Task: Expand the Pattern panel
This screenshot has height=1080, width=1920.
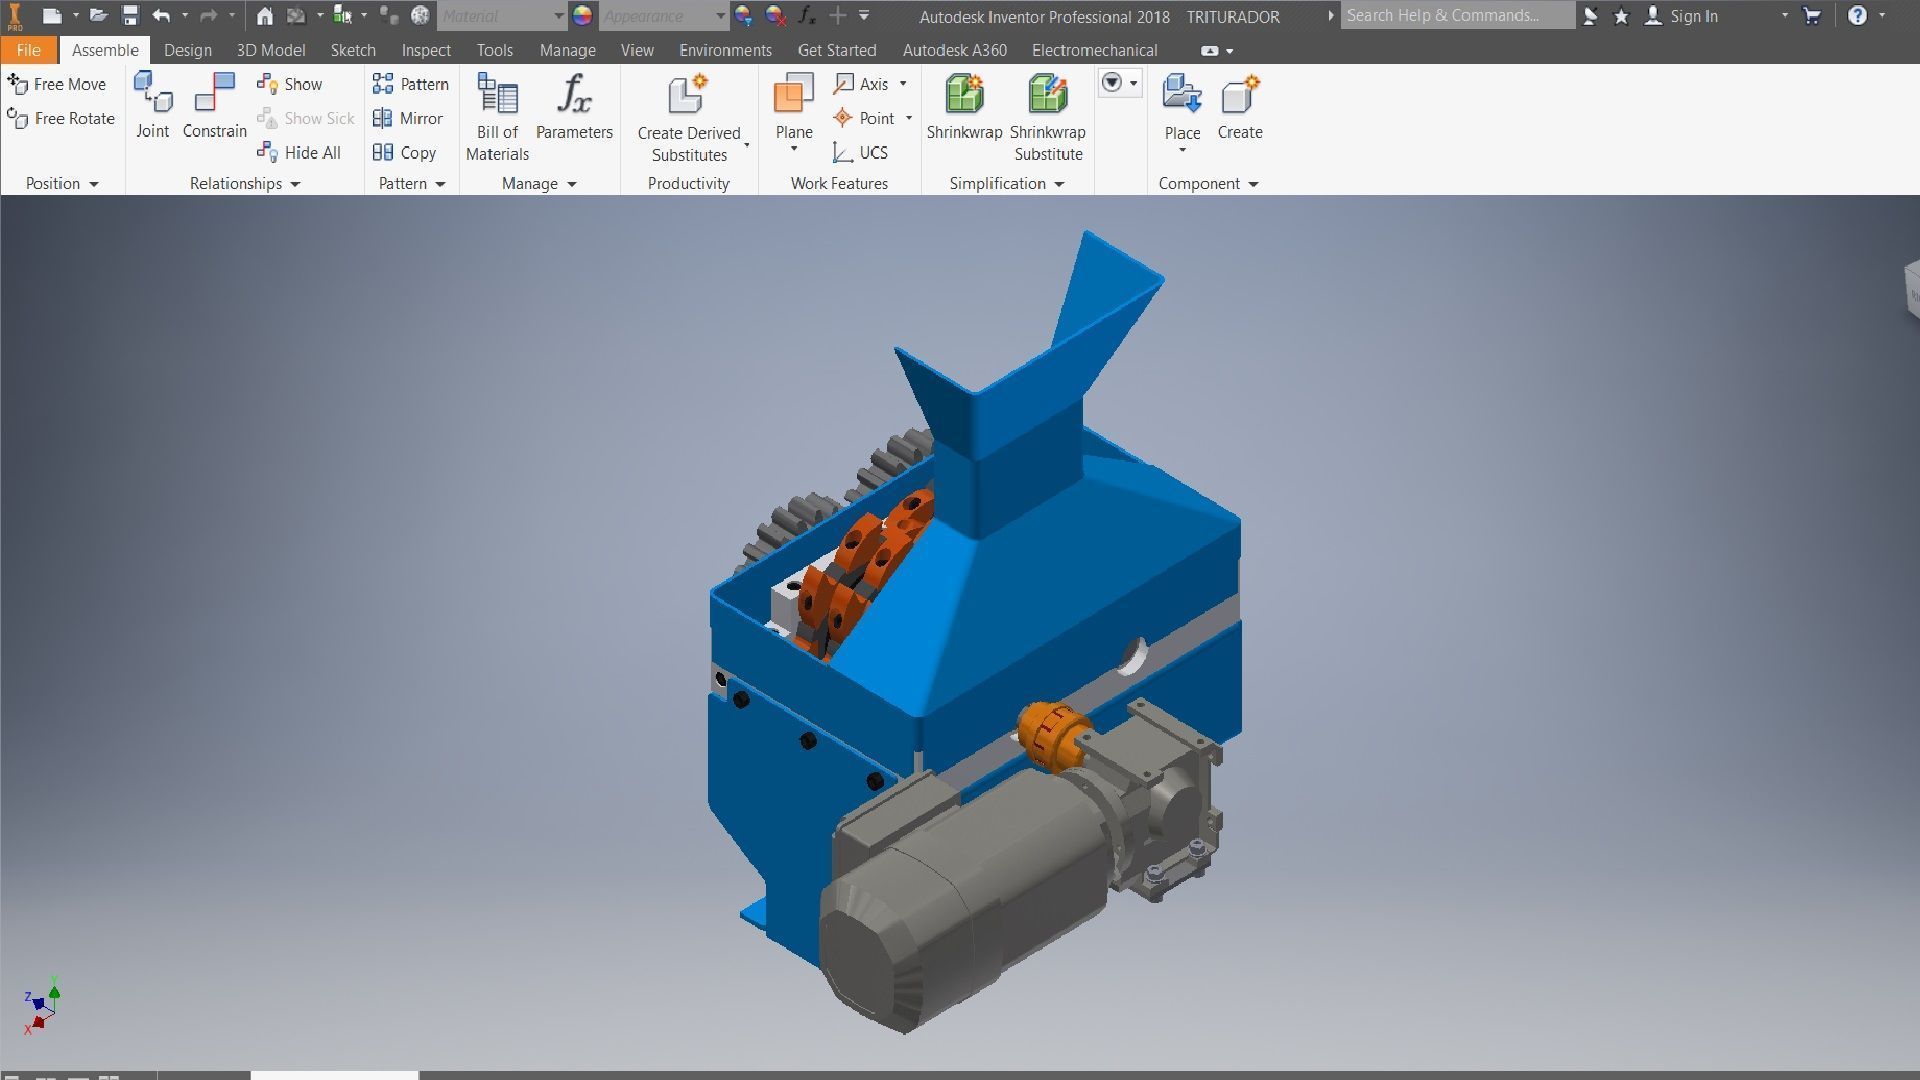Action: [412, 184]
